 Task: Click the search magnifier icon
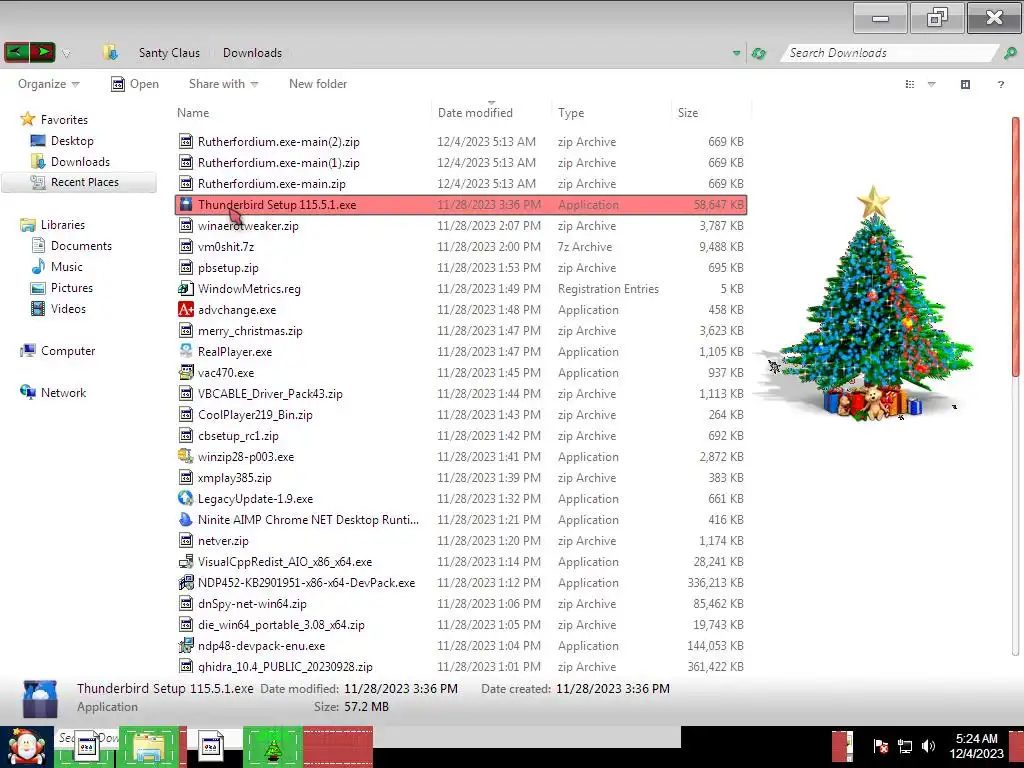click(1010, 53)
